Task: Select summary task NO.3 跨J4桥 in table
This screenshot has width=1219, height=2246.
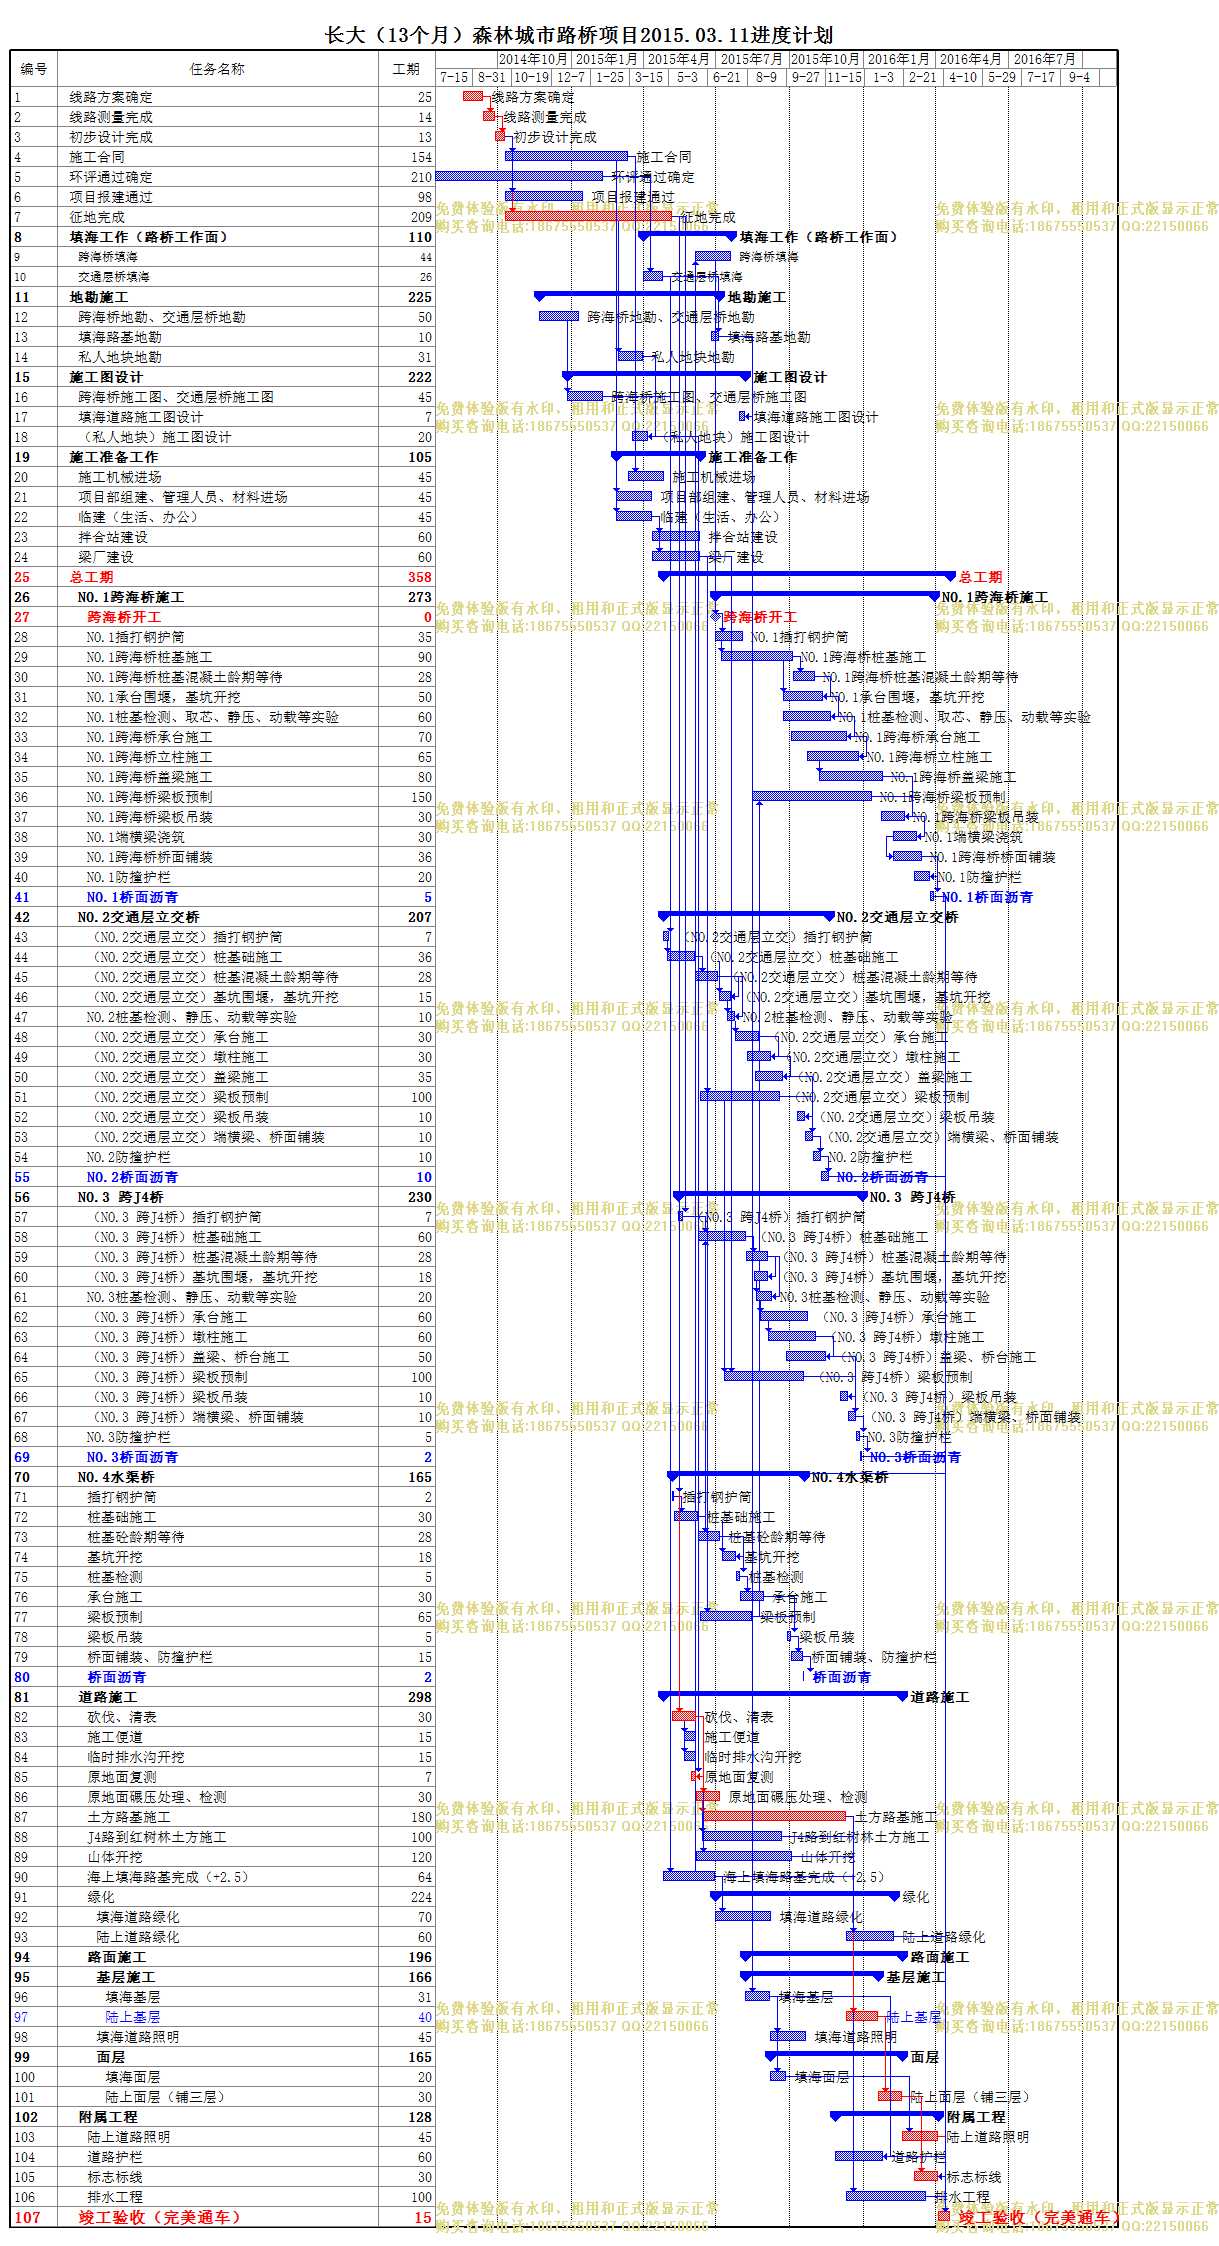Action: [x=222, y=1197]
